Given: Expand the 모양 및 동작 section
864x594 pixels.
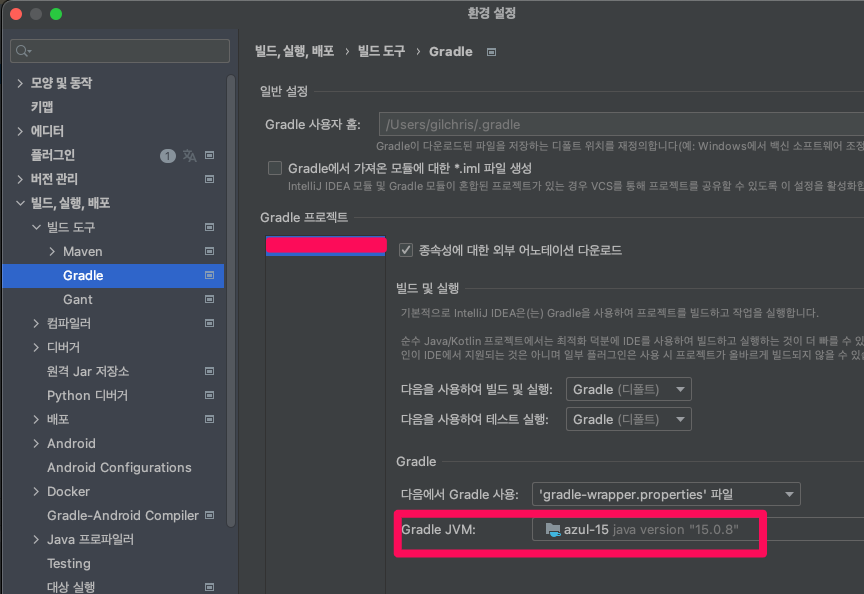Looking at the screenshot, I should click(x=20, y=83).
